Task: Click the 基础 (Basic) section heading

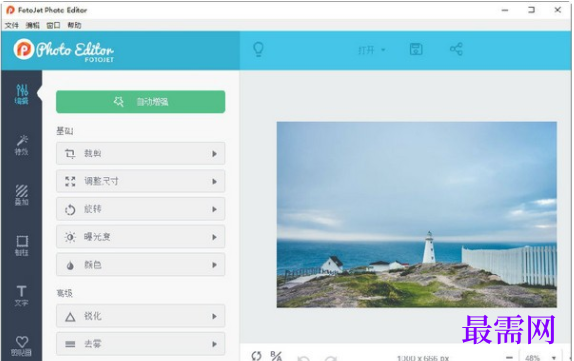Action: [x=65, y=131]
